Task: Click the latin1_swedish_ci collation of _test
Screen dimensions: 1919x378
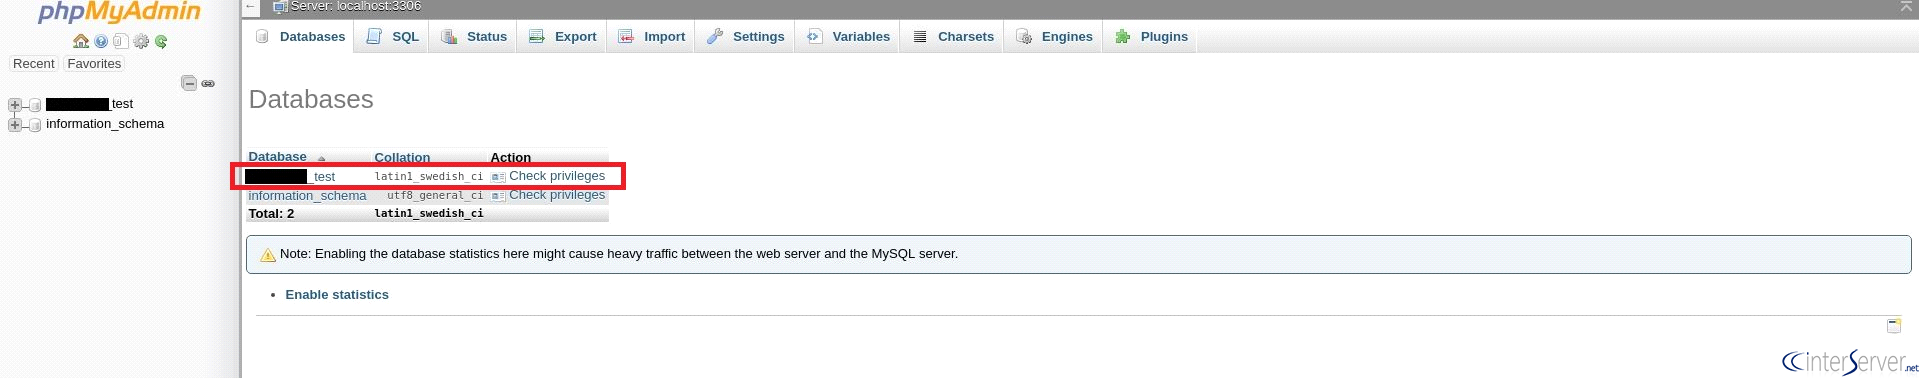Action: [429, 177]
